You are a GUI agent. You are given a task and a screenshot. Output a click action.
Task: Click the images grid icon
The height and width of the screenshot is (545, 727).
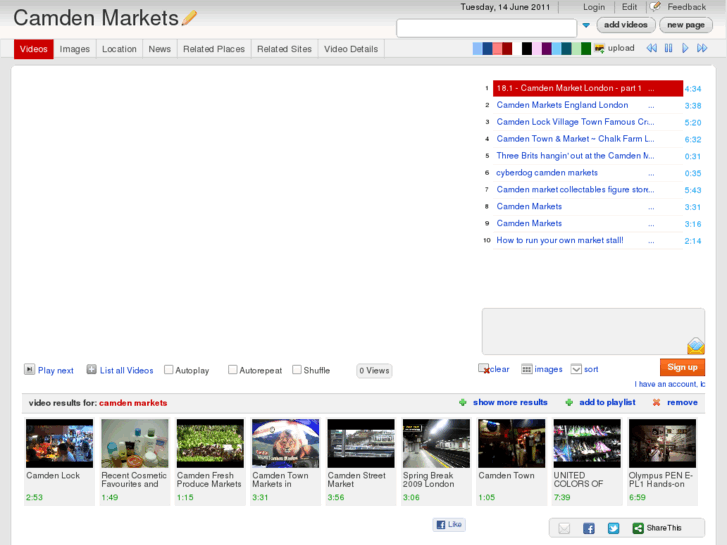tap(527, 369)
